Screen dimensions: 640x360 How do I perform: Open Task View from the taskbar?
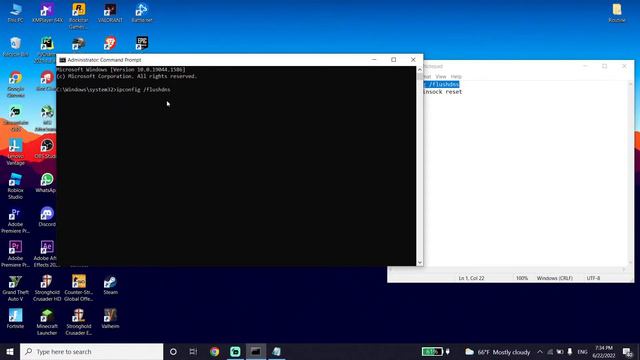pos(193,351)
